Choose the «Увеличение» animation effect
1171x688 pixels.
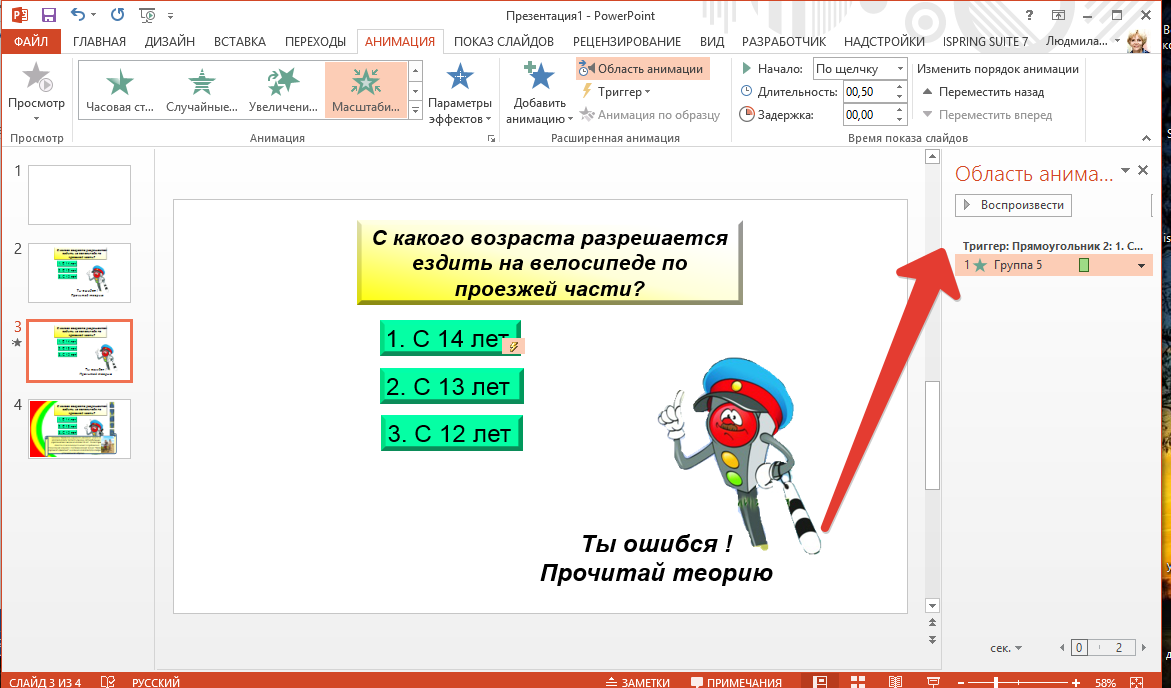point(283,88)
